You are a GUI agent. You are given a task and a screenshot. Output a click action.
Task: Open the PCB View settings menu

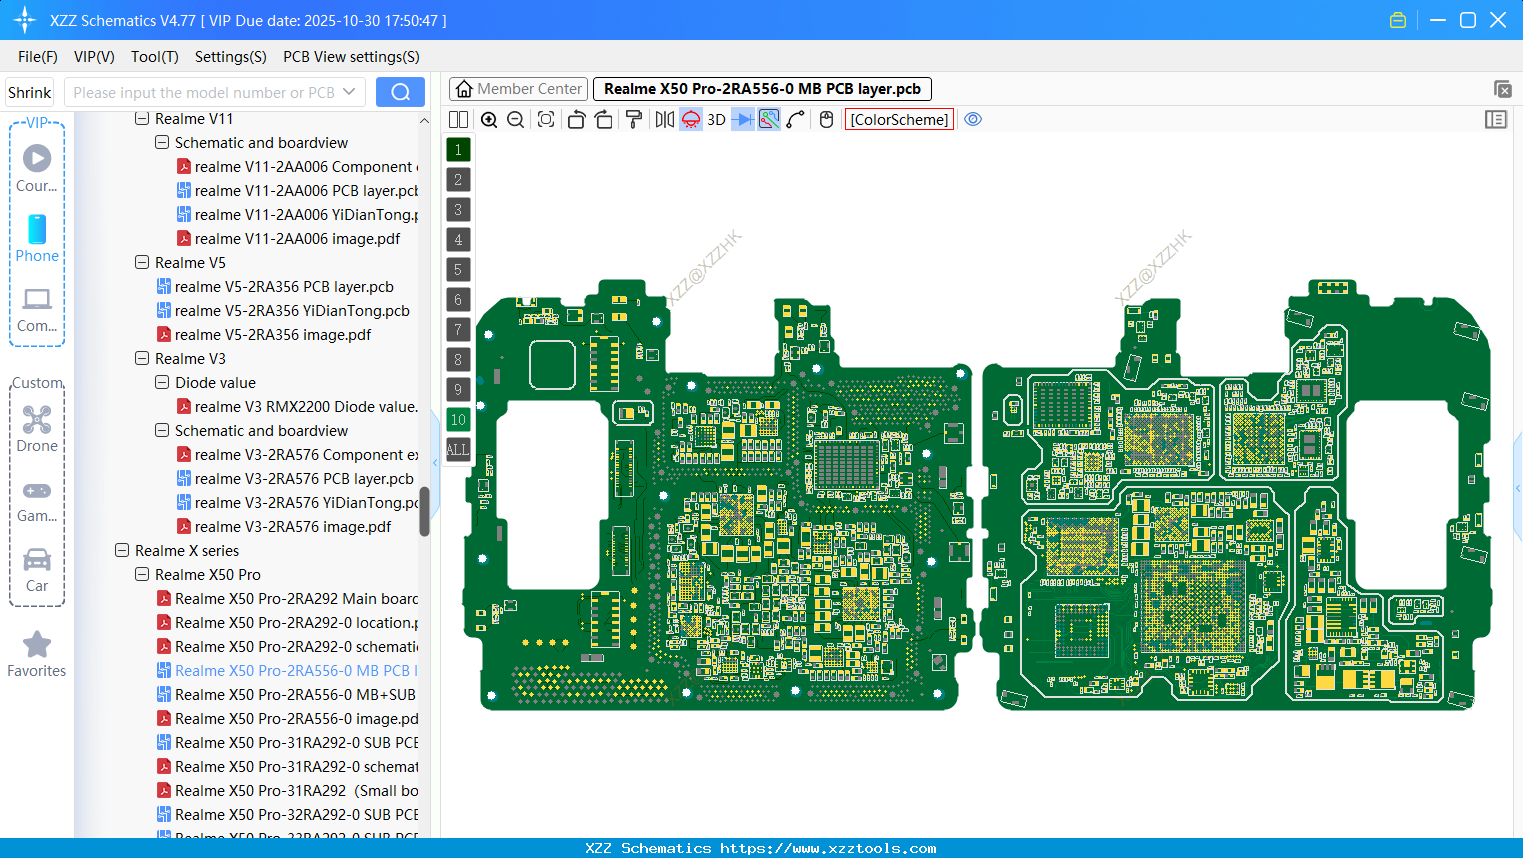(350, 57)
